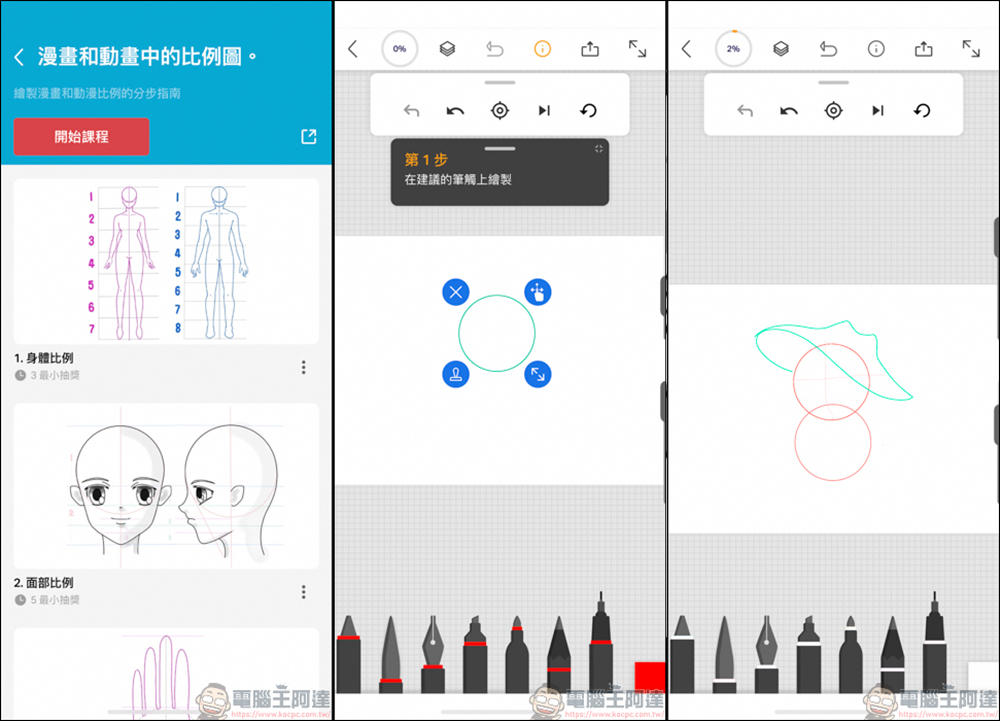Select the chisel marker tool in the middle screen
Viewport: 1000px width, 721px height.
[474, 654]
